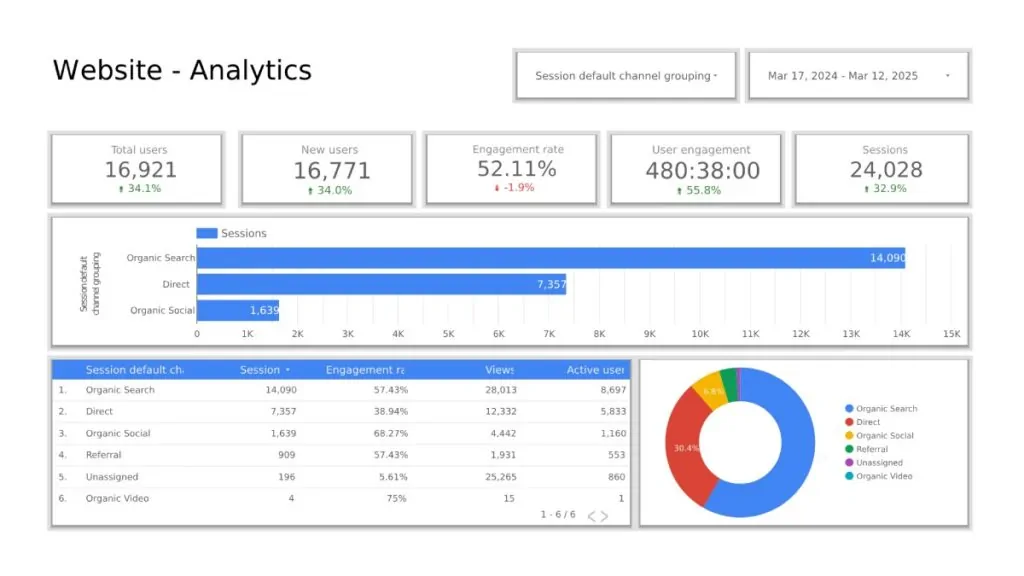Screen dimensions: 1024x576
Task: Click the Organic Social bar showing 1,639
Action: (238, 310)
